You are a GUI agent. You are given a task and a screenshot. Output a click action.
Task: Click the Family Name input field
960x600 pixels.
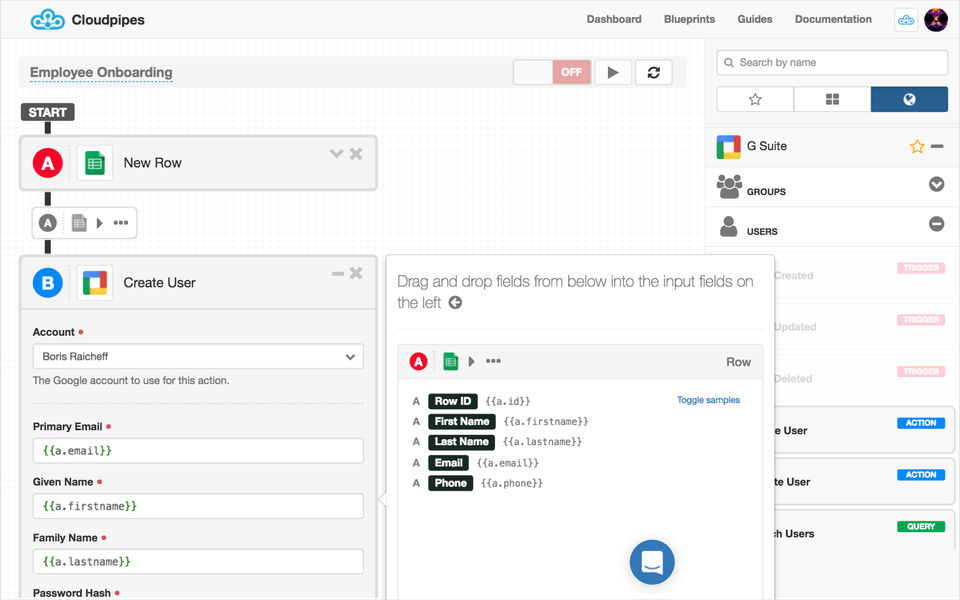click(198, 561)
